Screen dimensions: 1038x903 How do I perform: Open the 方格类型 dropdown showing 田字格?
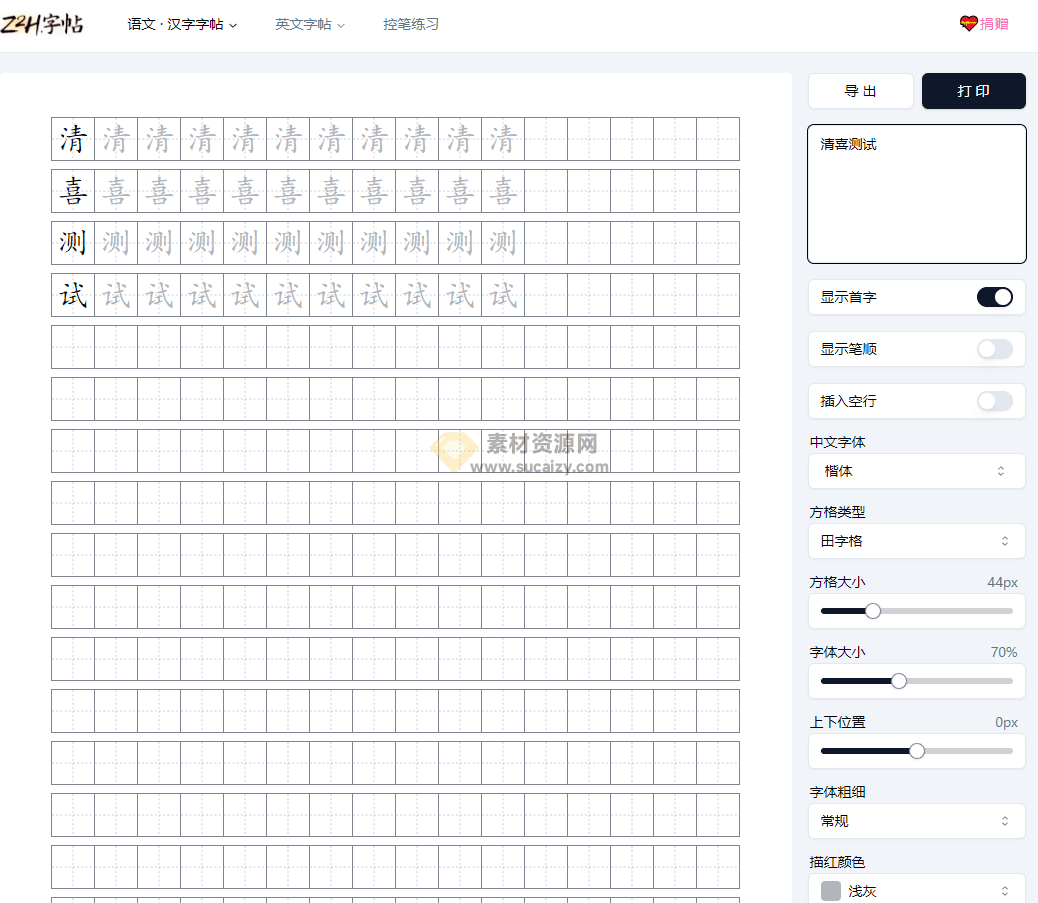point(916,541)
